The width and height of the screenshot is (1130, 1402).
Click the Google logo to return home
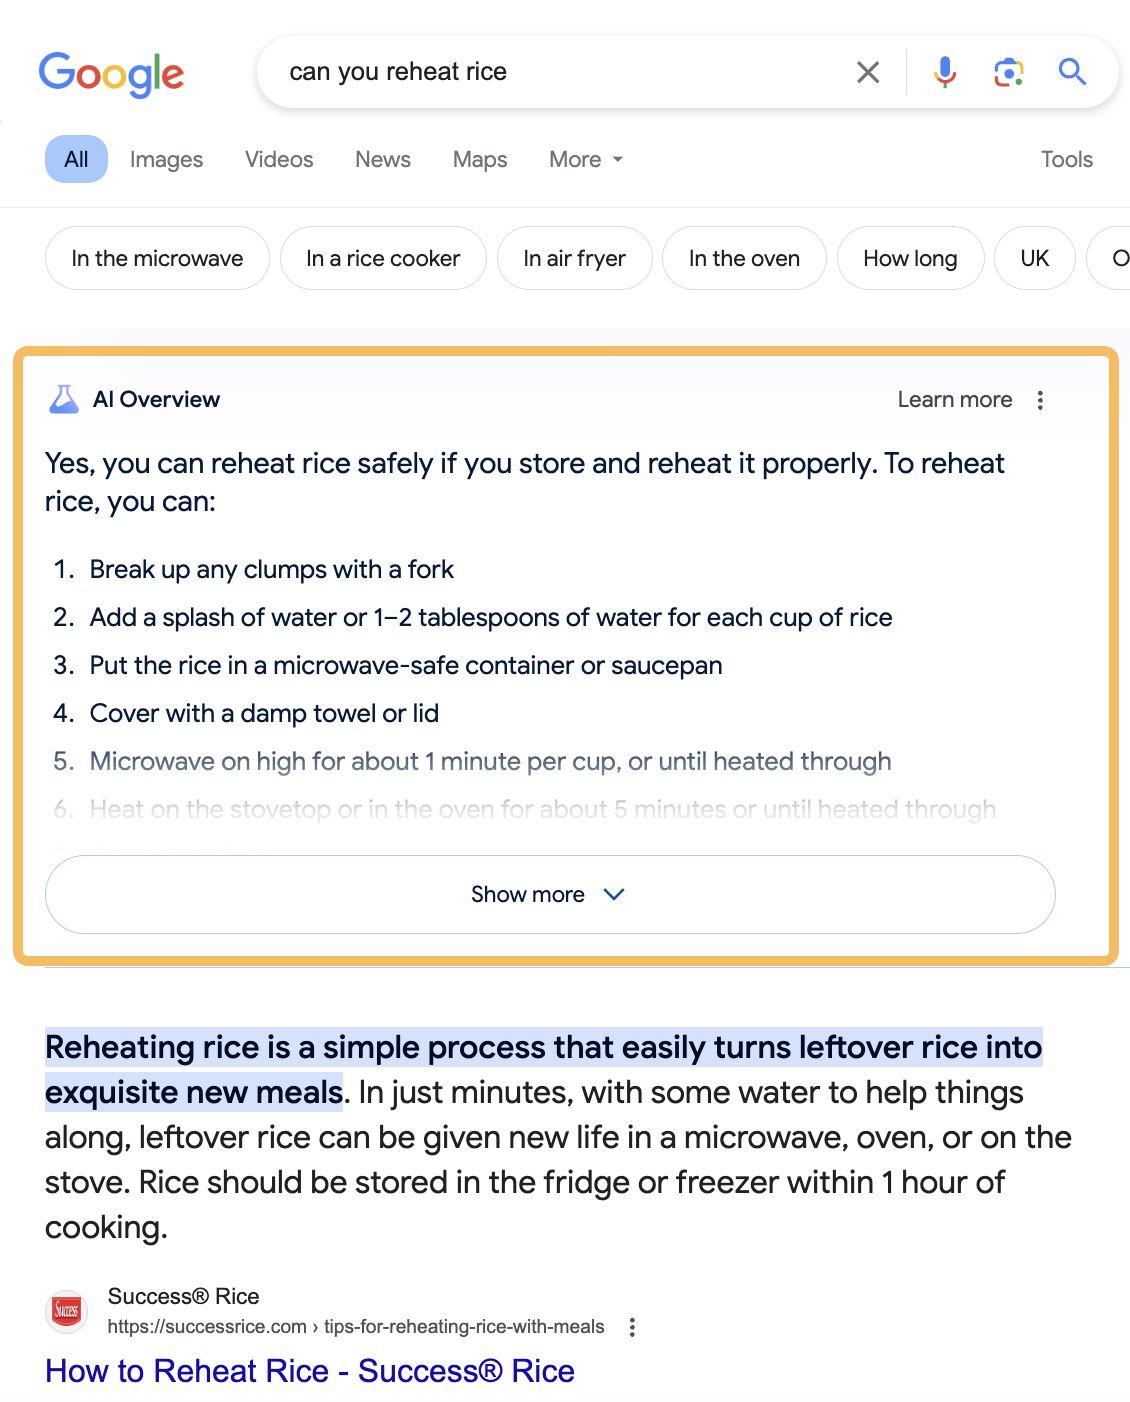[110, 74]
